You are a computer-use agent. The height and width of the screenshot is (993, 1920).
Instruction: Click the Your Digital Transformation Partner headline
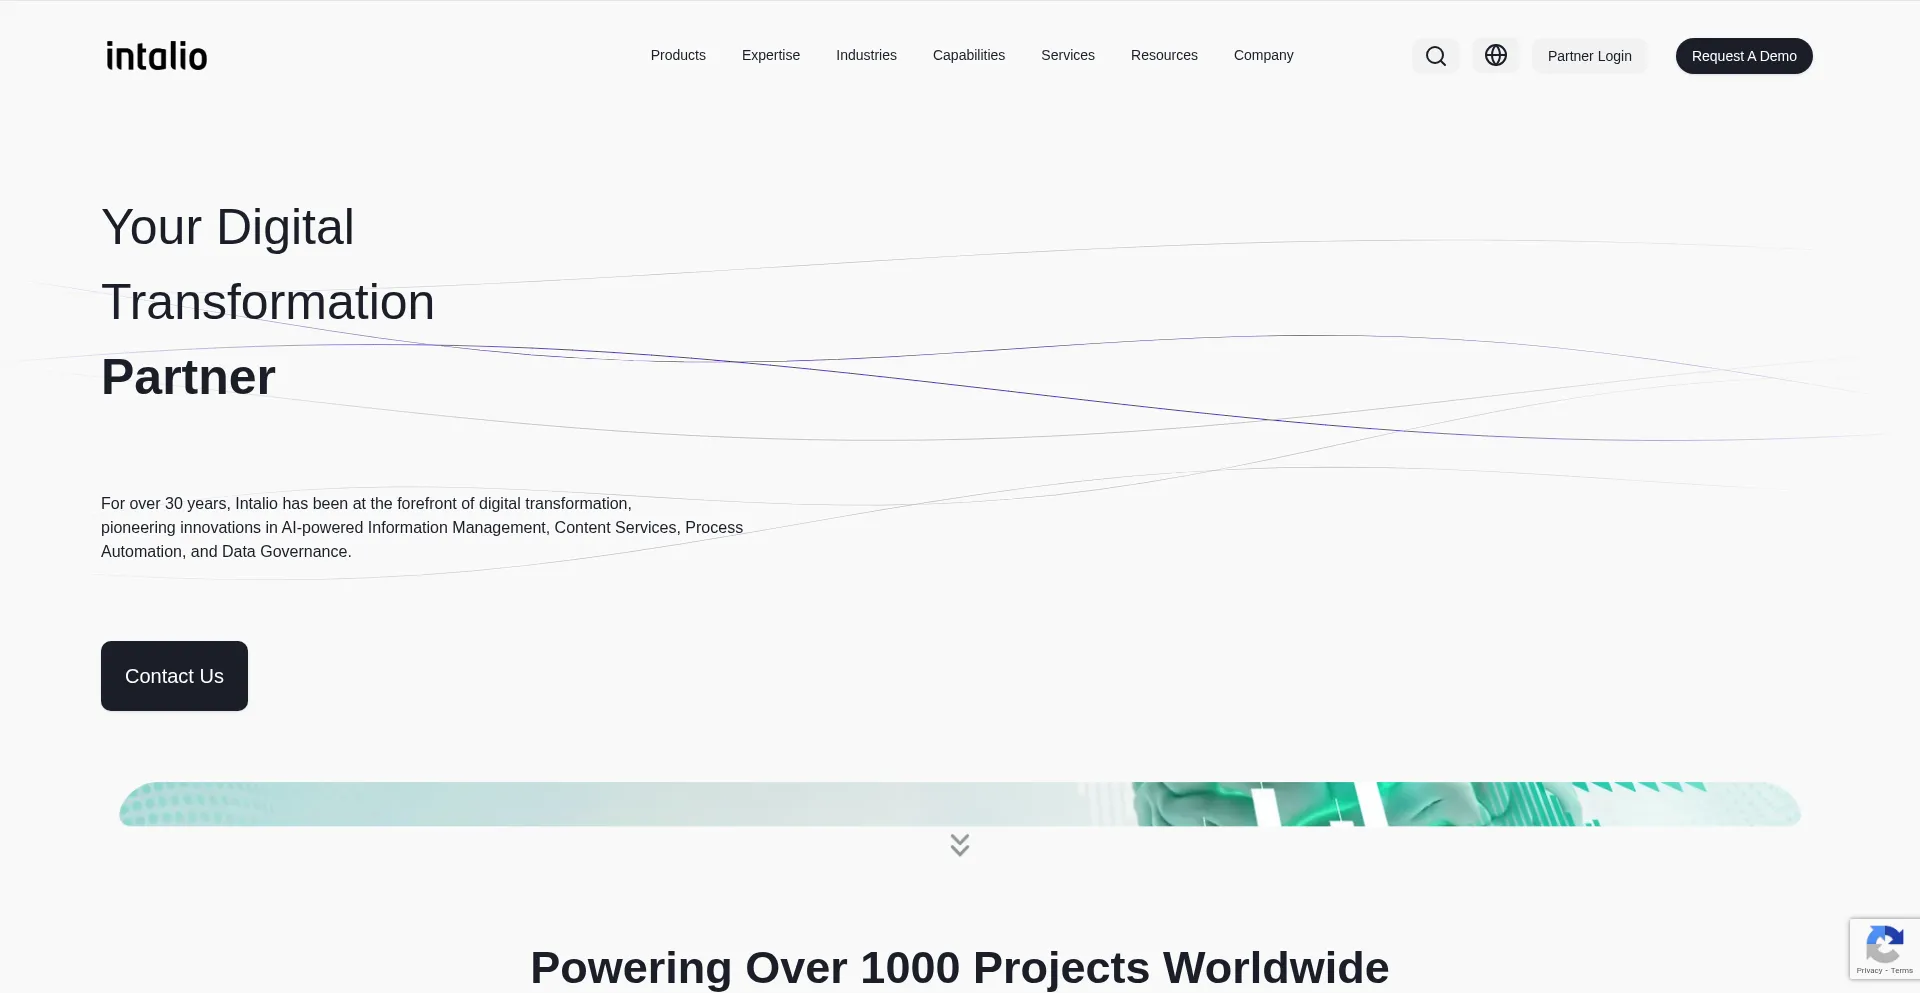[x=267, y=302]
